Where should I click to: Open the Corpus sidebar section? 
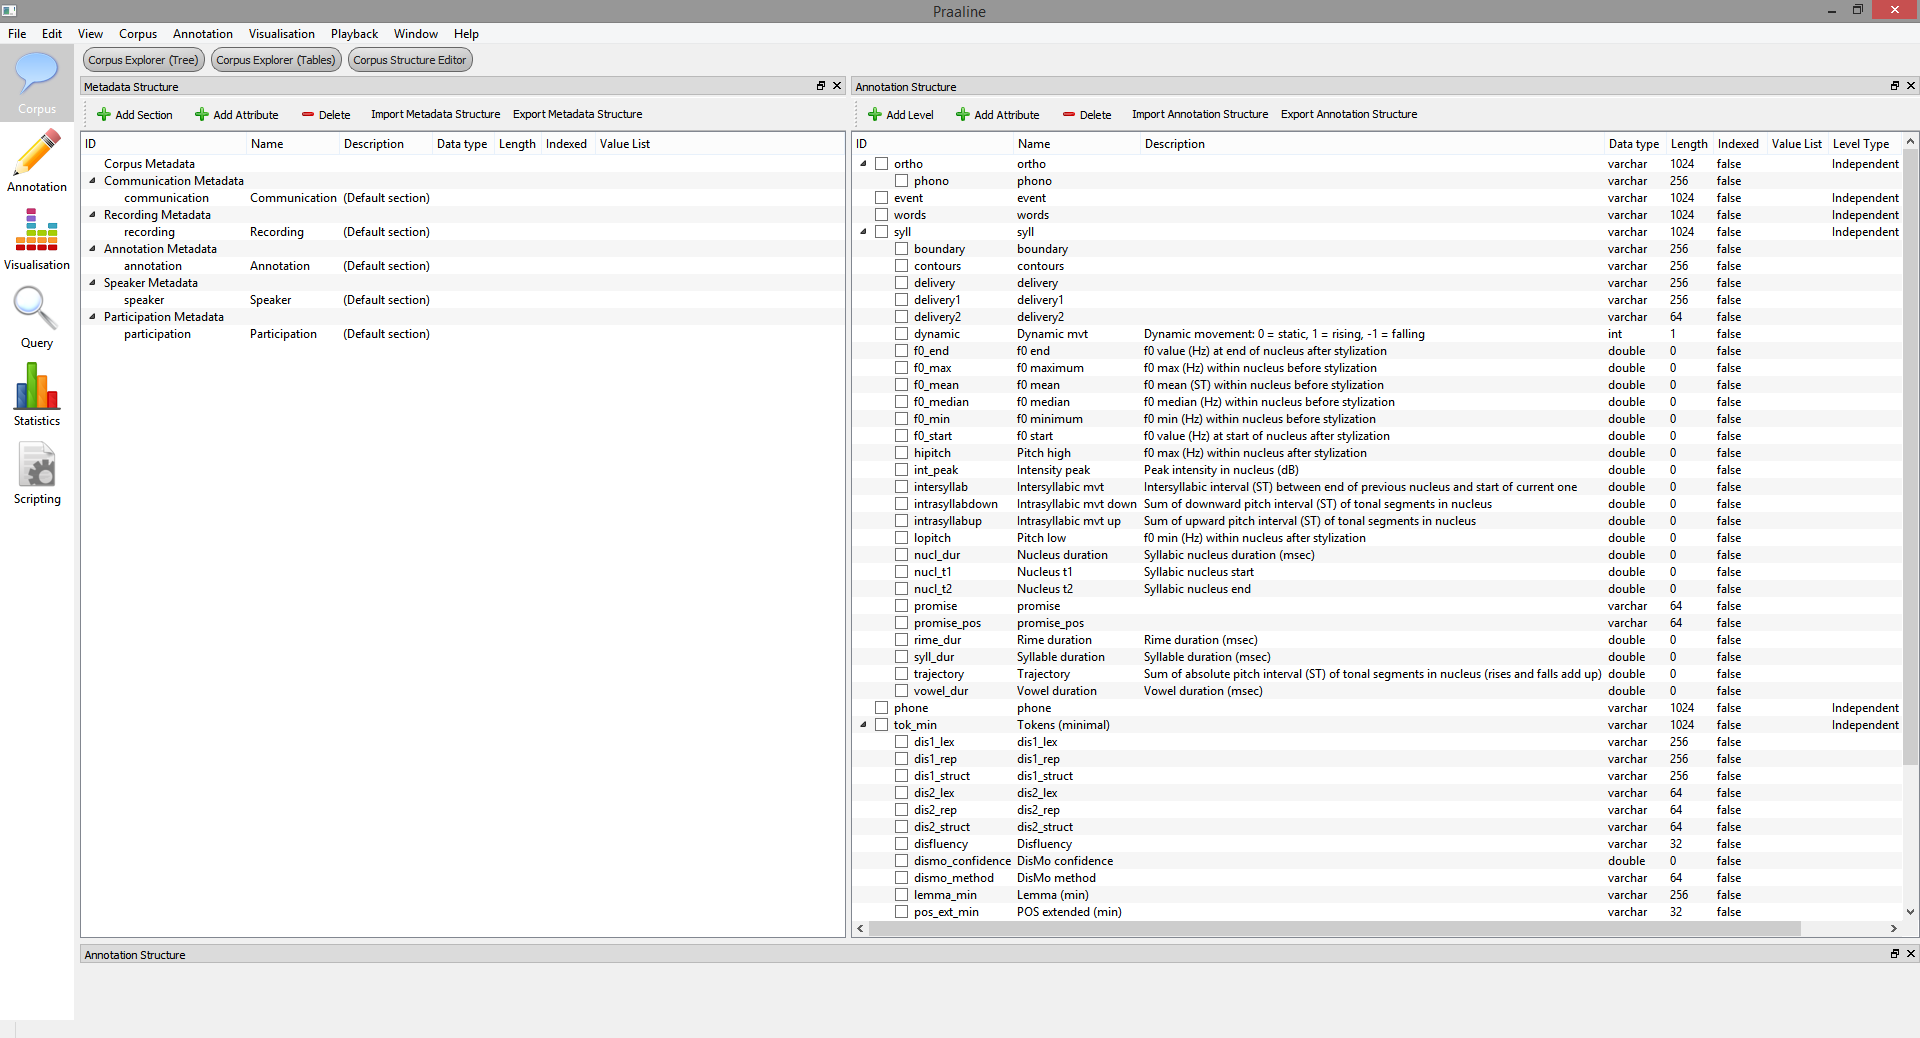click(x=37, y=84)
